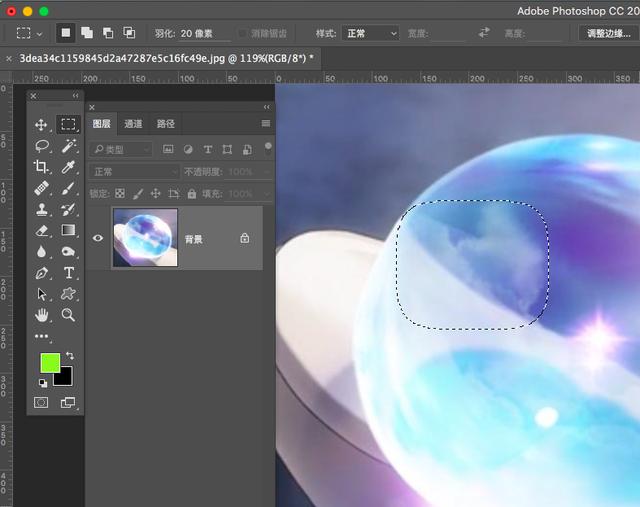
Task: Select the open document tab 3dea34c1159845d2a47287e5c16fc49e.jpg
Action: [166, 58]
